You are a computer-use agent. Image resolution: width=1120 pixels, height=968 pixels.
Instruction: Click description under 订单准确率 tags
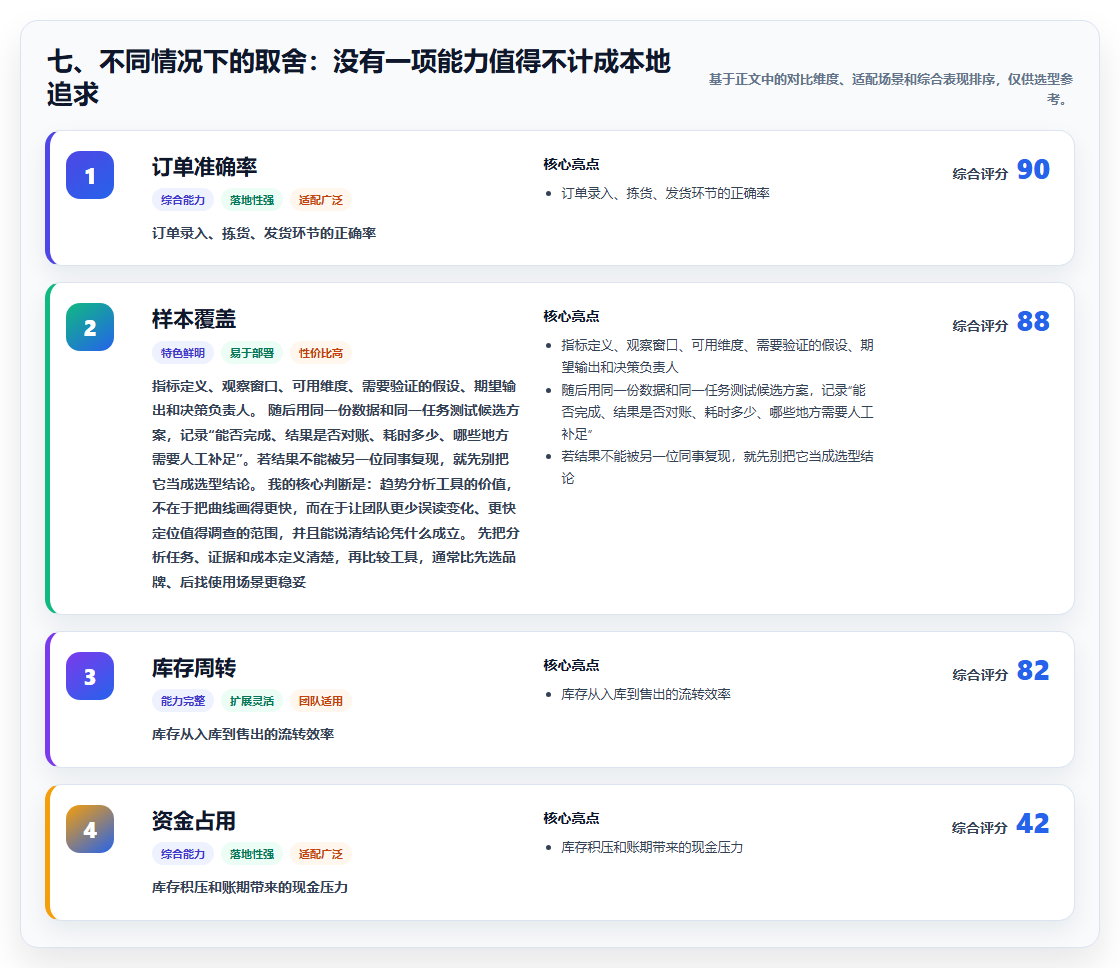click(264, 233)
